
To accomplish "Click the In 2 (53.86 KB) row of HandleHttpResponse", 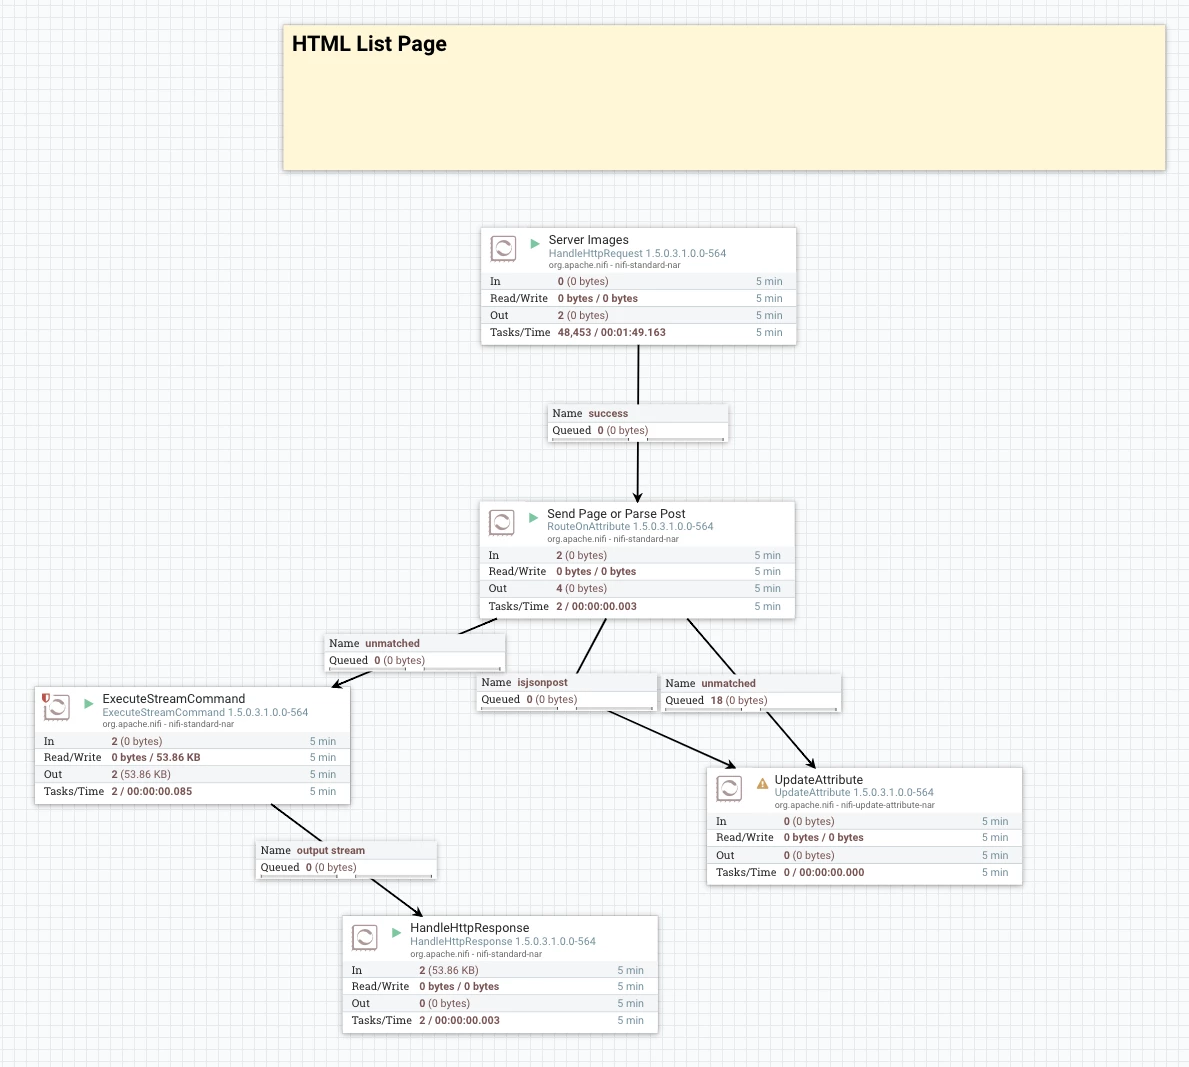I will tap(500, 970).
